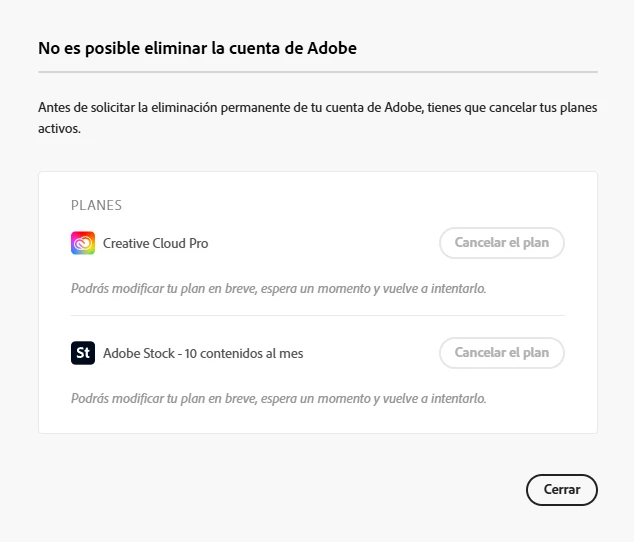Select the Creative Cloud Pro plan name
Viewport: 634px width, 542px height.
[156, 243]
